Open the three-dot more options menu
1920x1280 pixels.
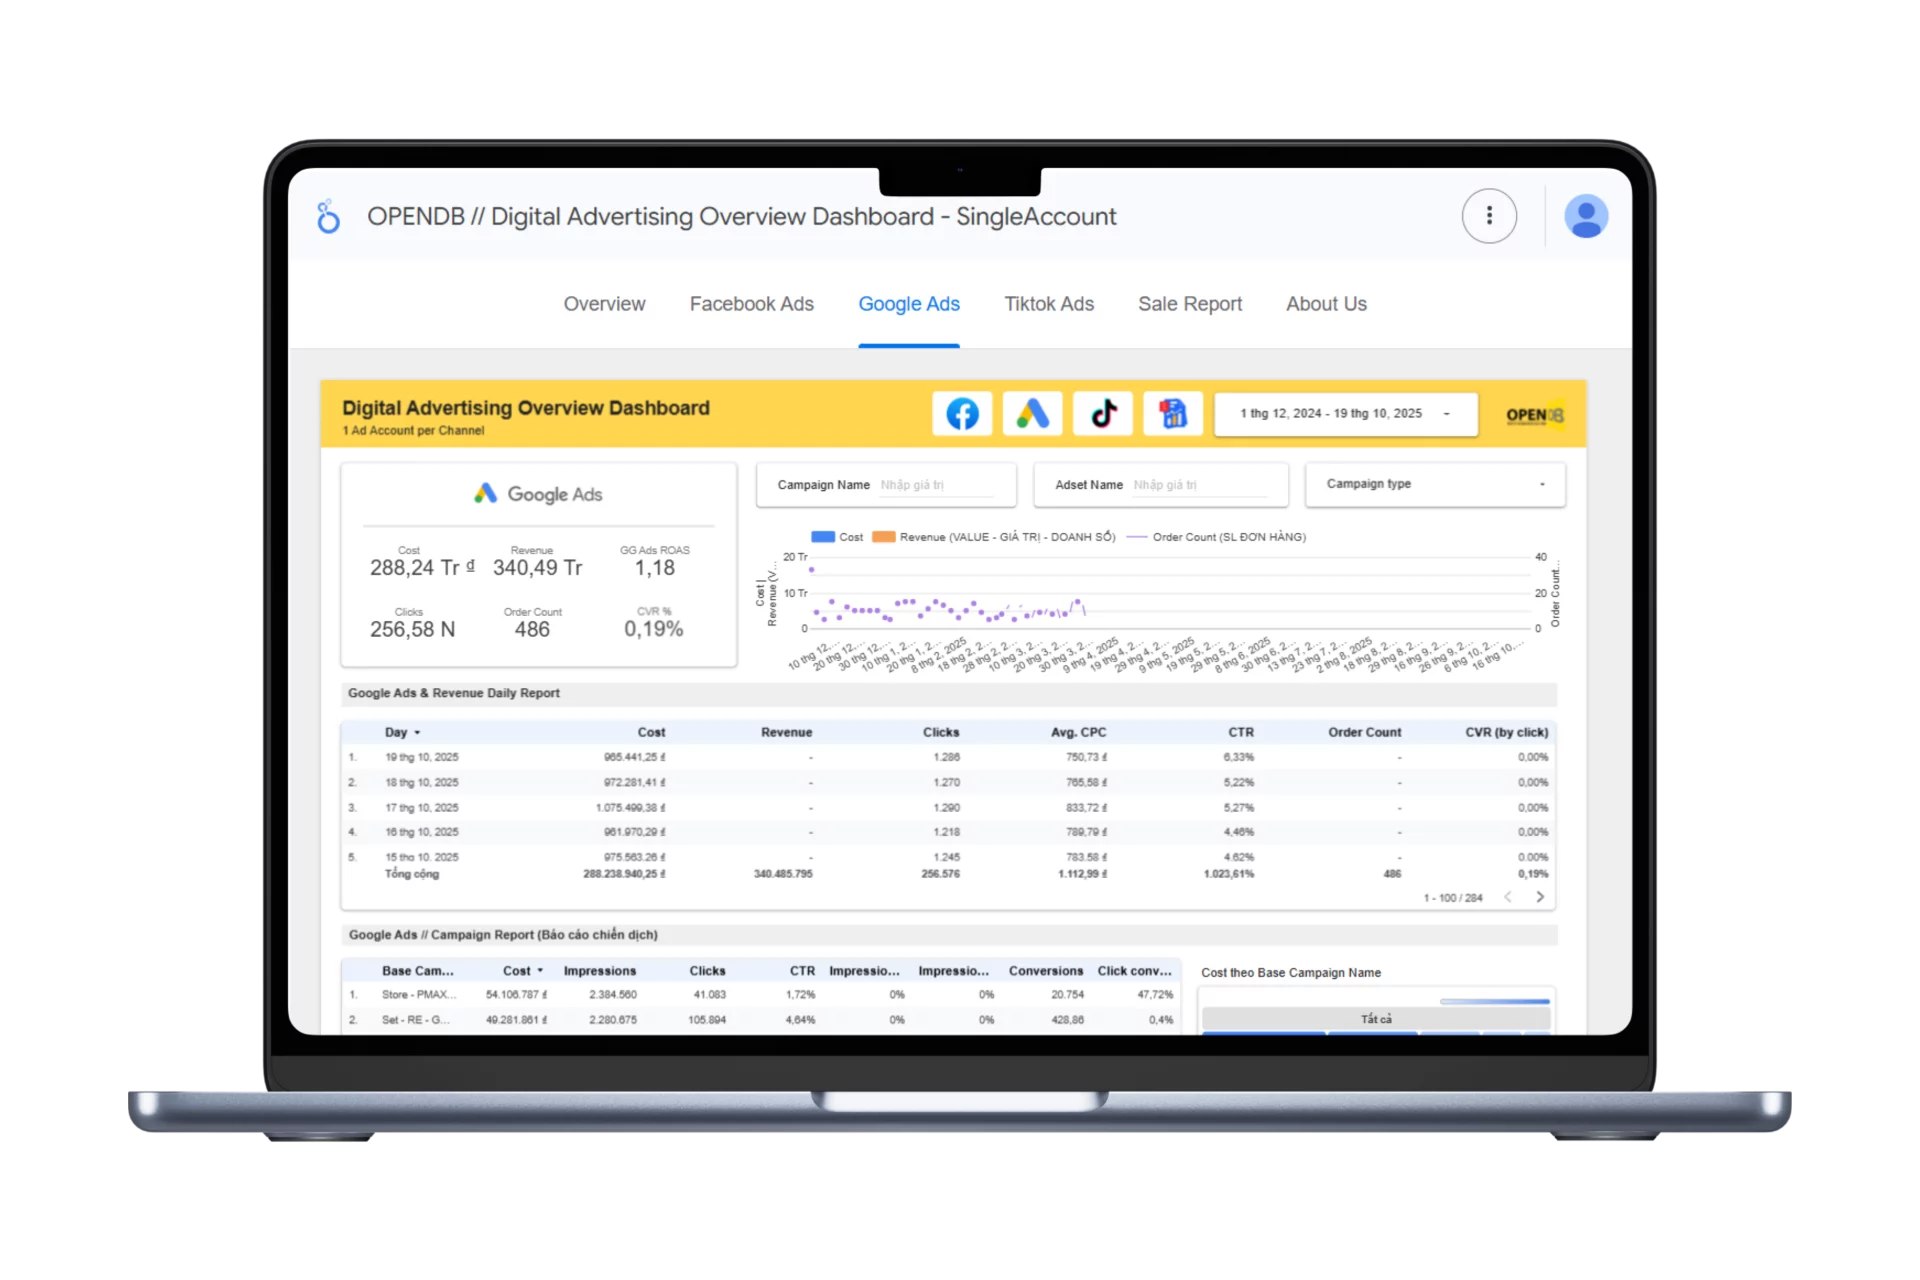(1489, 216)
